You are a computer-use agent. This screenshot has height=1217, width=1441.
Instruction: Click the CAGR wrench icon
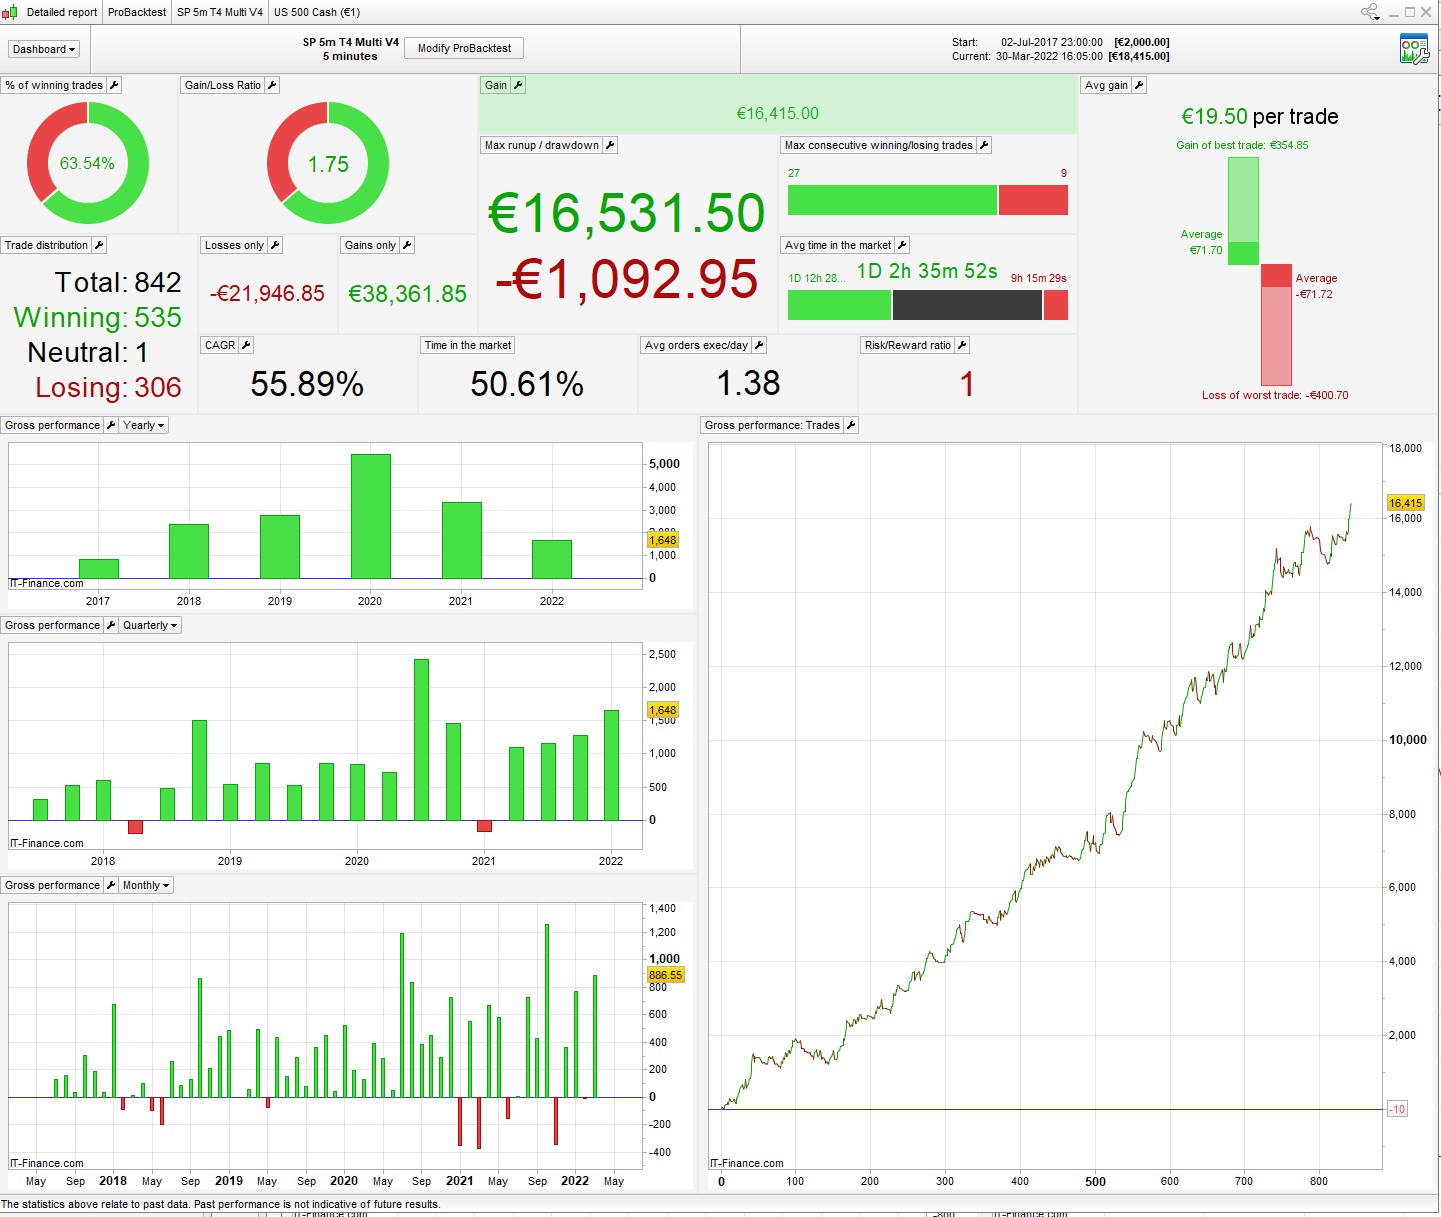246,345
